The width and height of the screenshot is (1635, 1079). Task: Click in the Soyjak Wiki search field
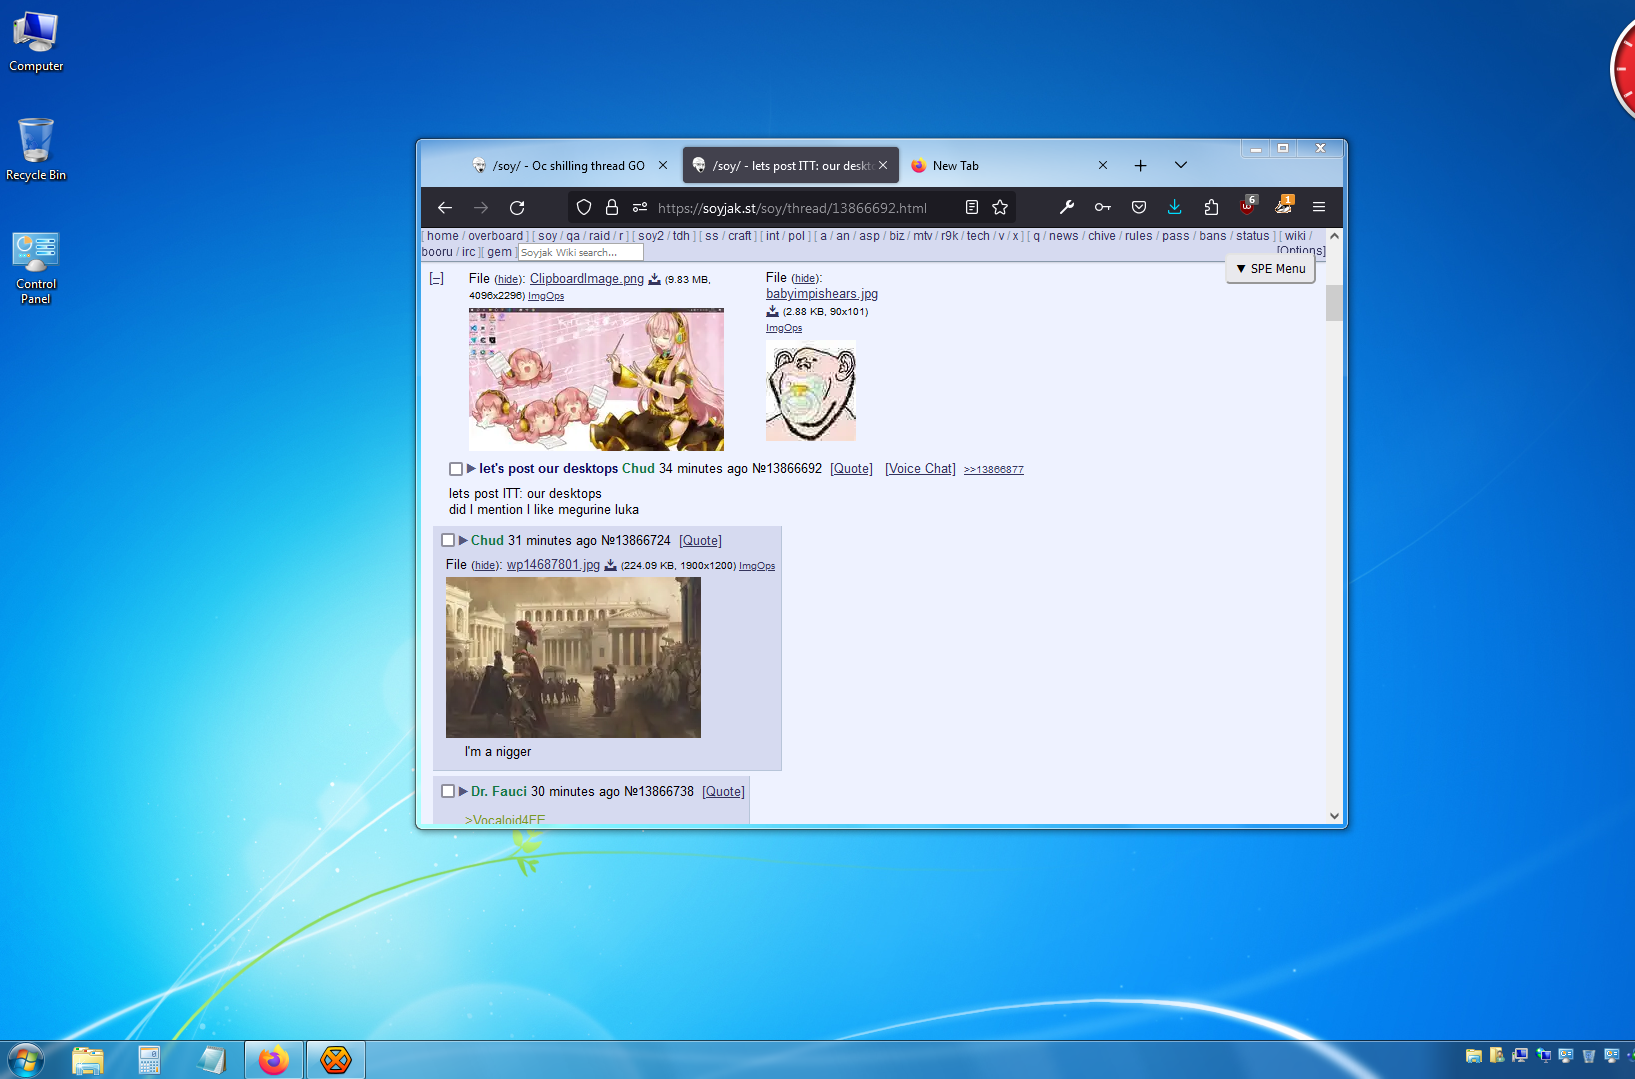point(578,253)
